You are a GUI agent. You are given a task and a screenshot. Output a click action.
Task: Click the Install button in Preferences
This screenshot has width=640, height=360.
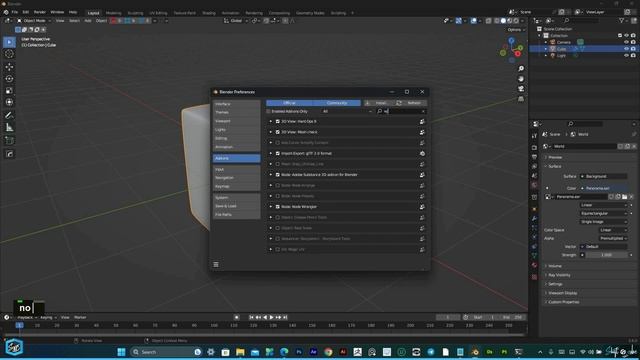pos(379,103)
